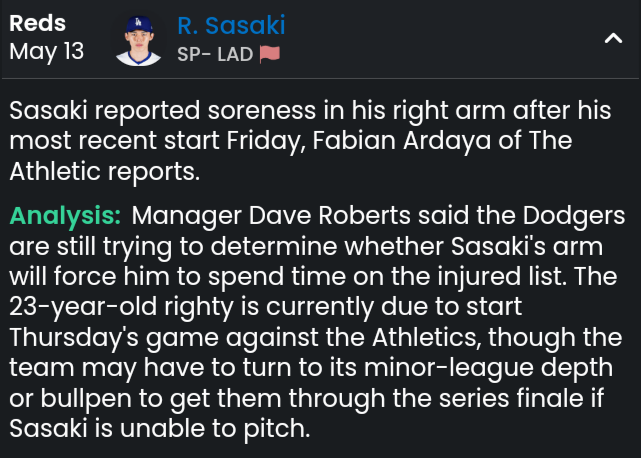Click the red injury flag icon

pos(270,54)
